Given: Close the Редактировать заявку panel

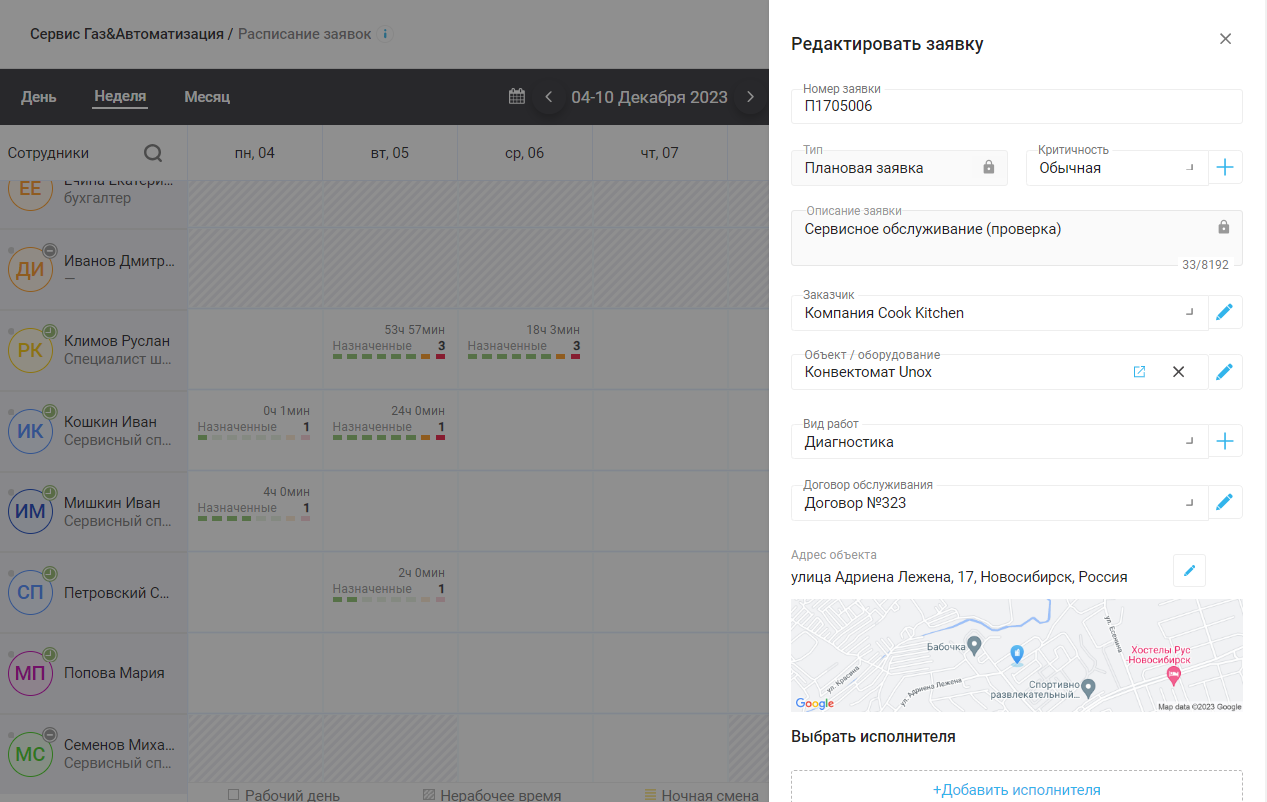Looking at the screenshot, I should coord(1225,39).
